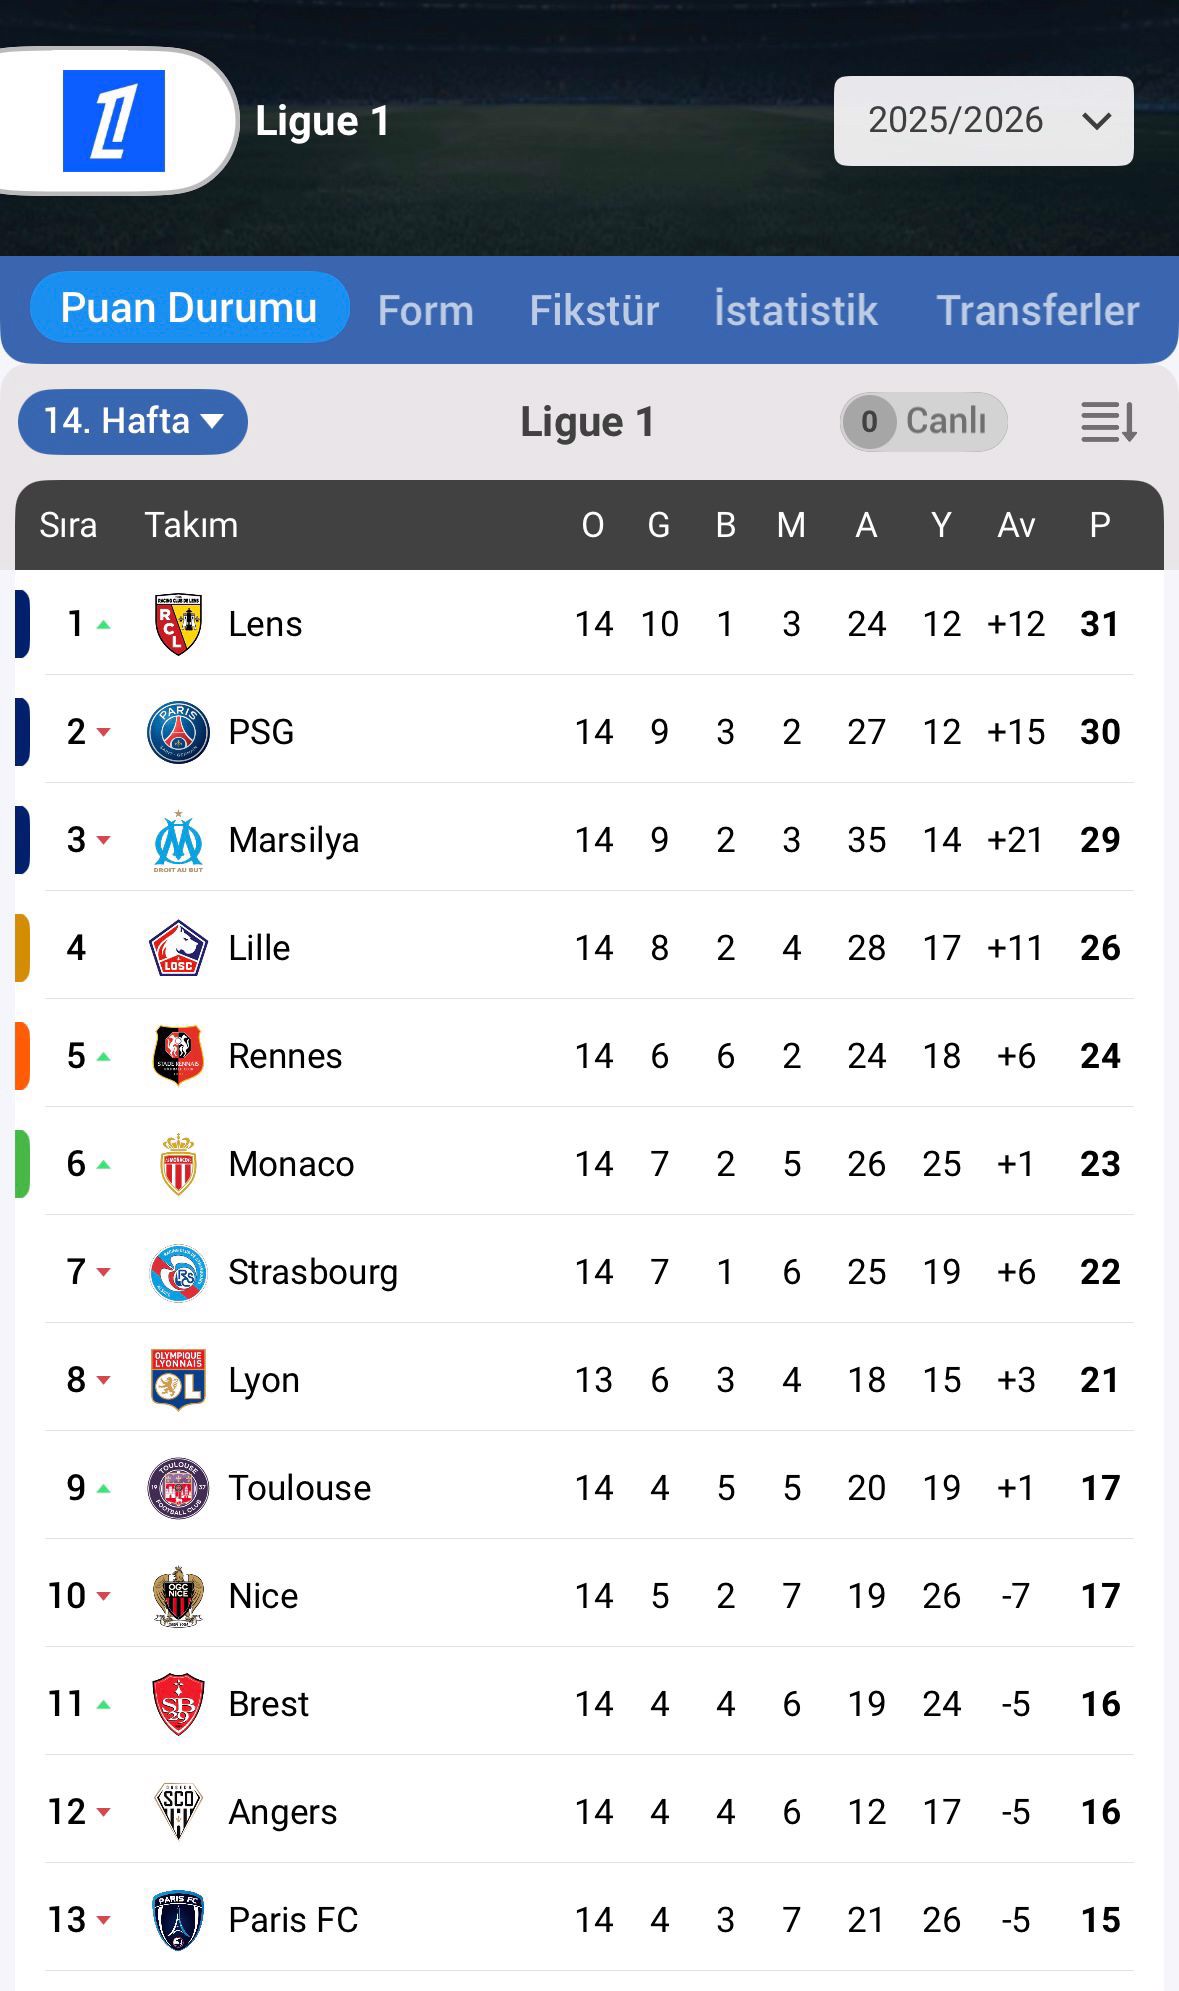Expand the 14. Hafta week selector

click(133, 421)
